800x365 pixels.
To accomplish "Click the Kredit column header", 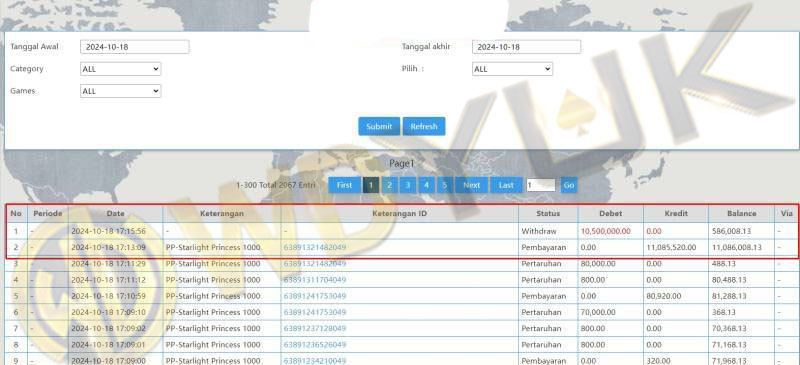I will click(676, 214).
